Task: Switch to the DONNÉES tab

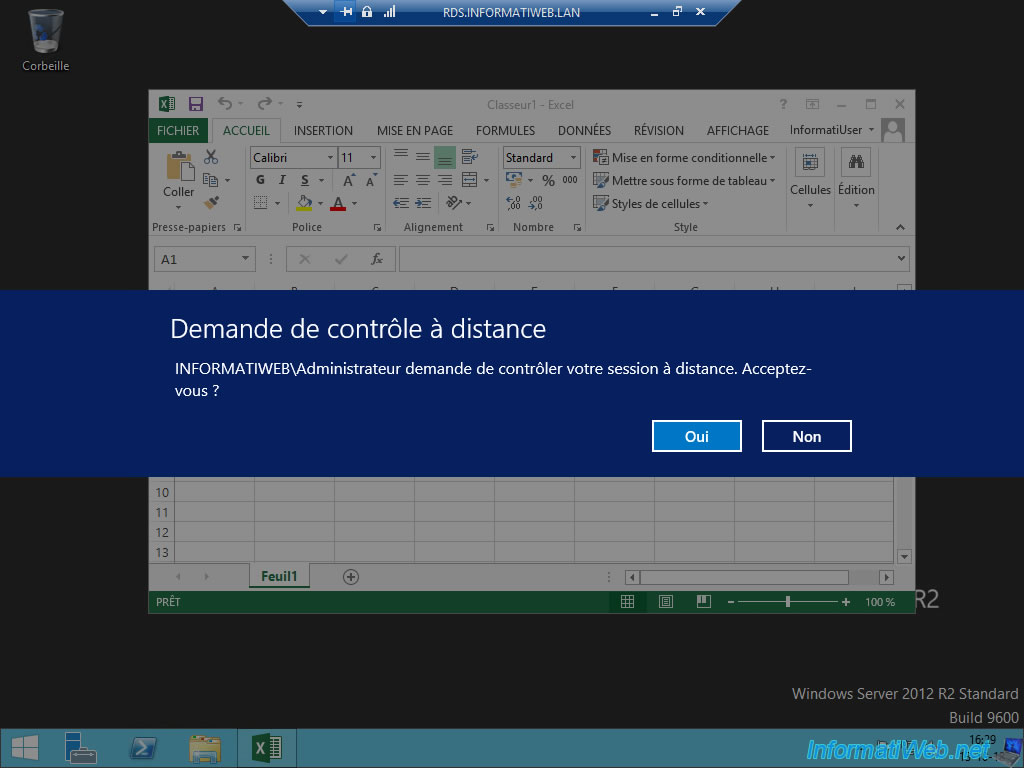Action: point(584,131)
